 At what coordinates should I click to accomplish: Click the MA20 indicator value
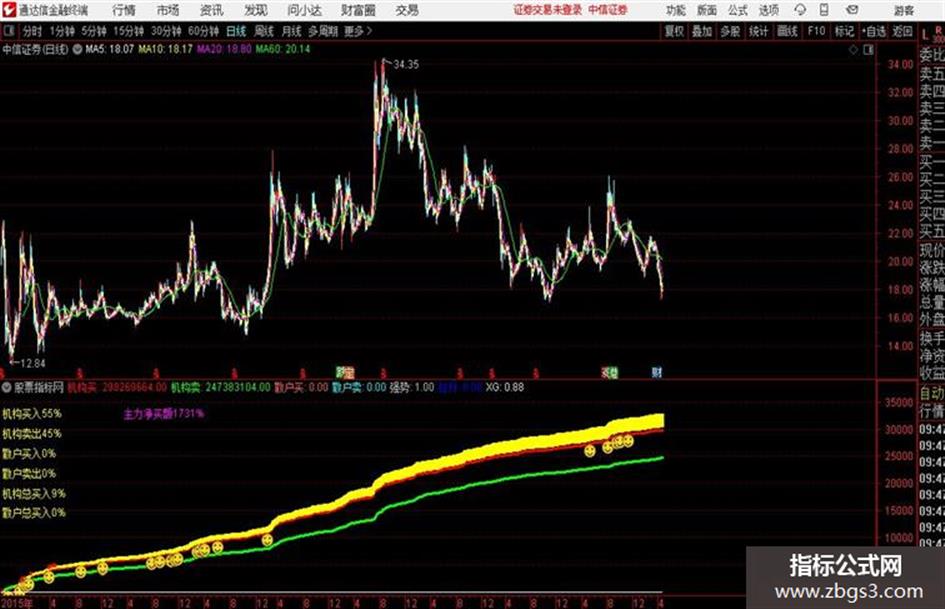pos(224,49)
